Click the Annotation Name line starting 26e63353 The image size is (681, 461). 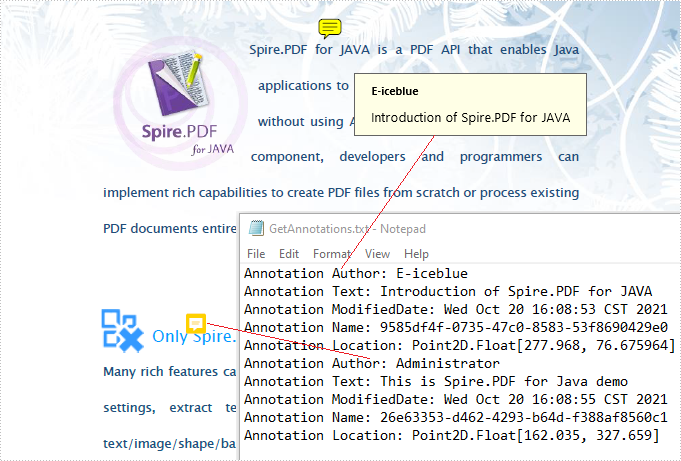pos(456,417)
